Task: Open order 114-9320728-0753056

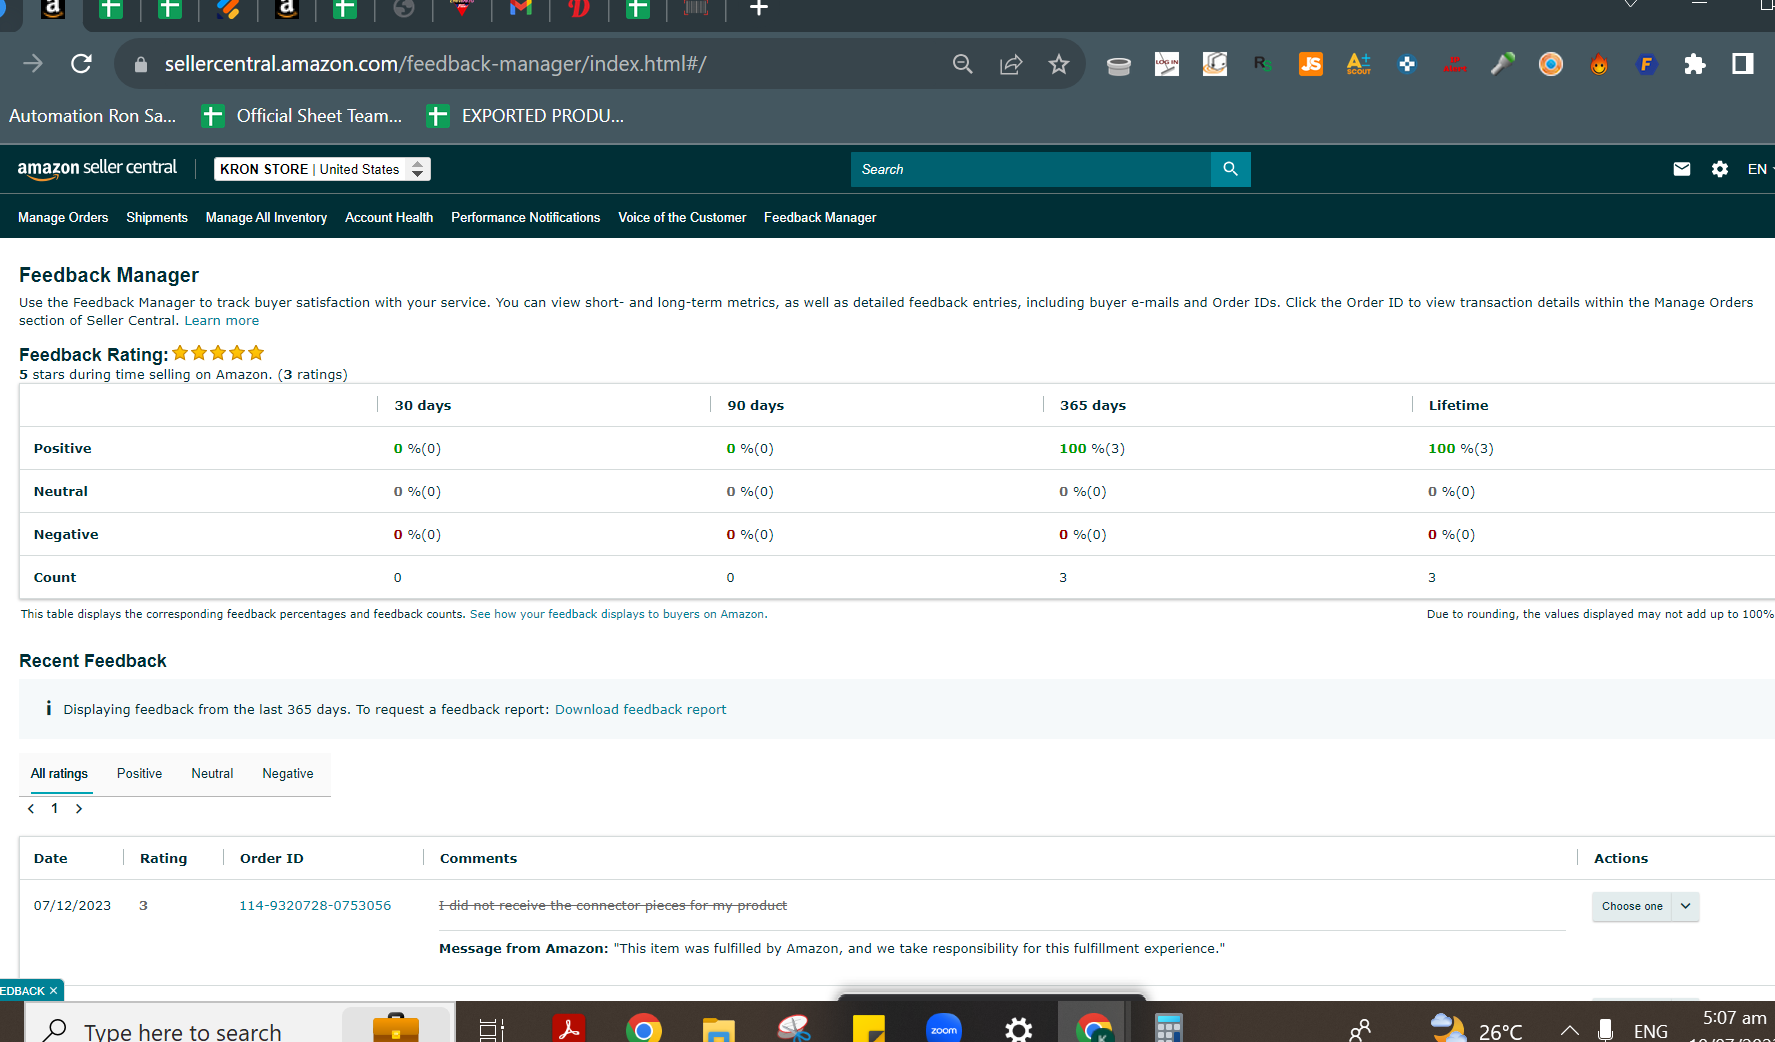Action: coord(315,905)
